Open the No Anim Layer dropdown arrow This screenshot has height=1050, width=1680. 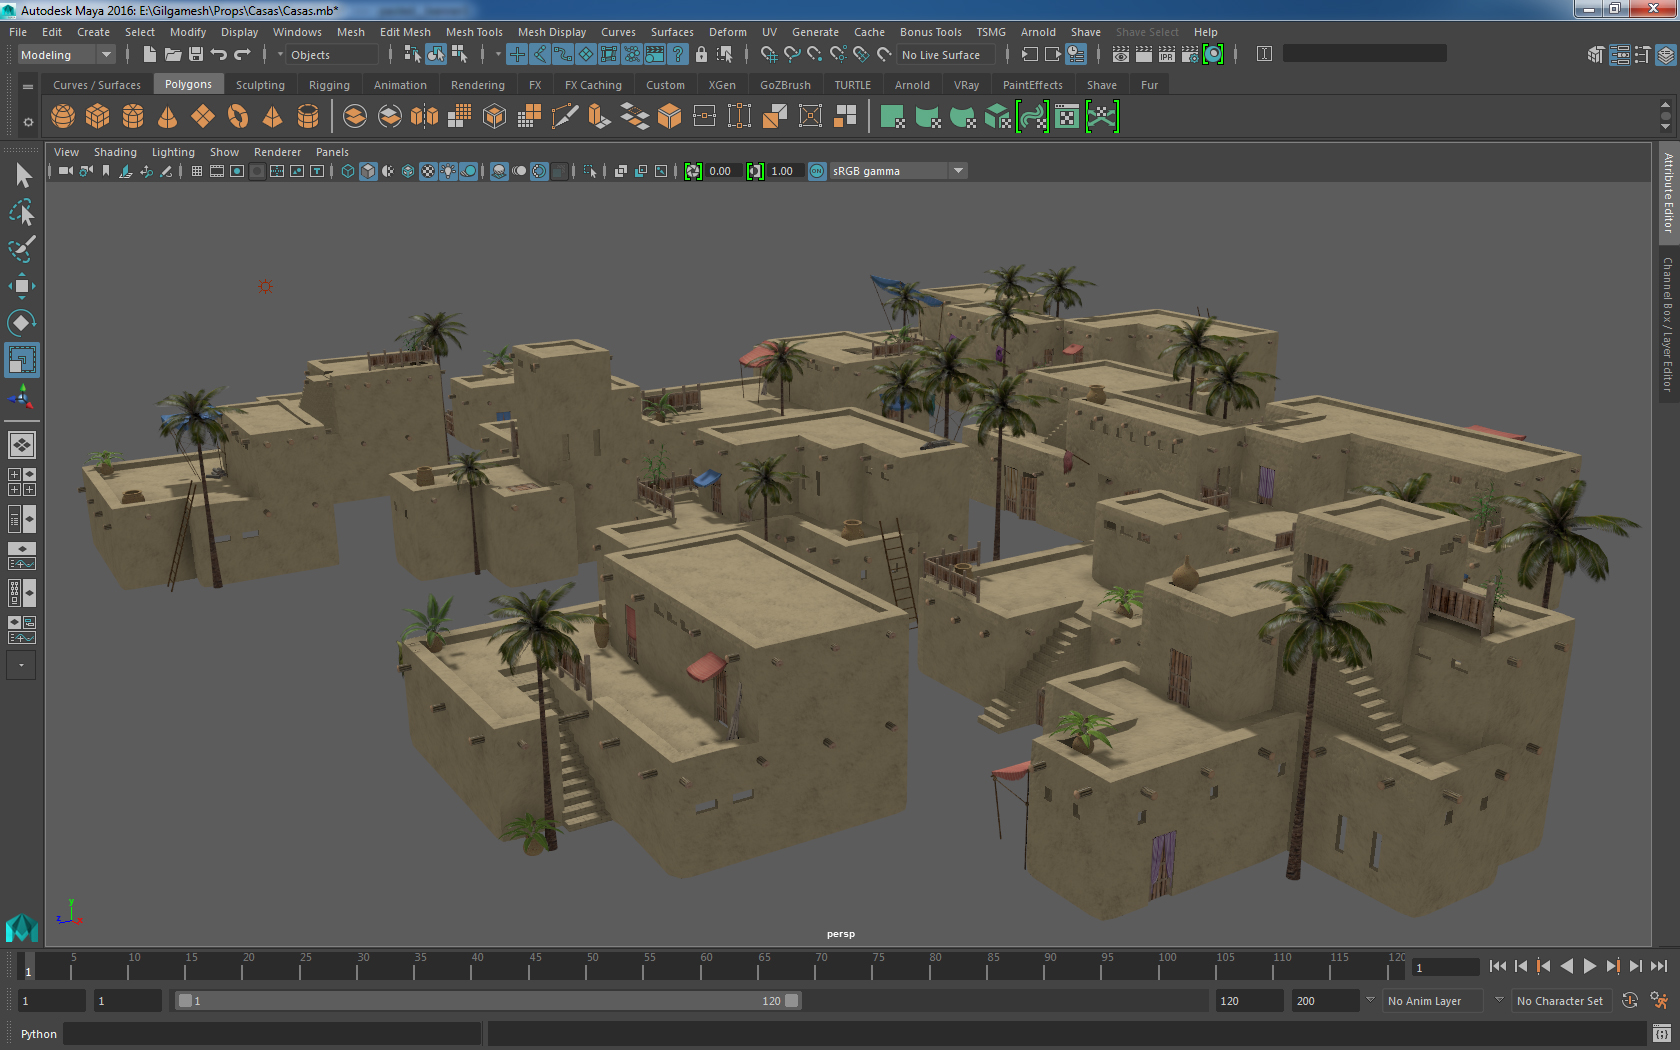coord(1370,1000)
